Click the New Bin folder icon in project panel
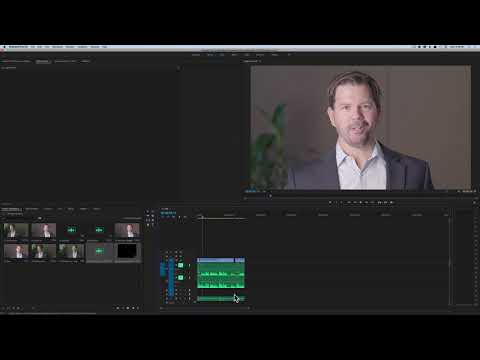 click(x=128, y=308)
